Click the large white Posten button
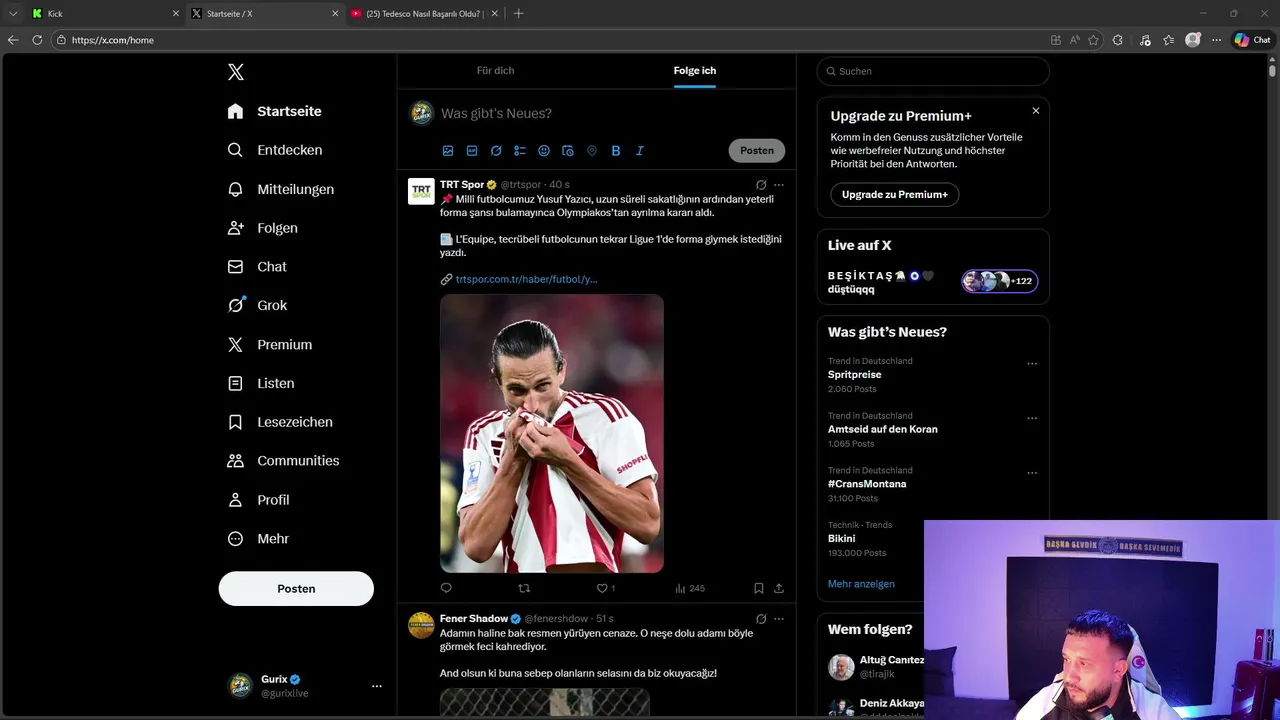Image resolution: width=1280 pixels, height=720 pixels. click(x=296, y=589)
